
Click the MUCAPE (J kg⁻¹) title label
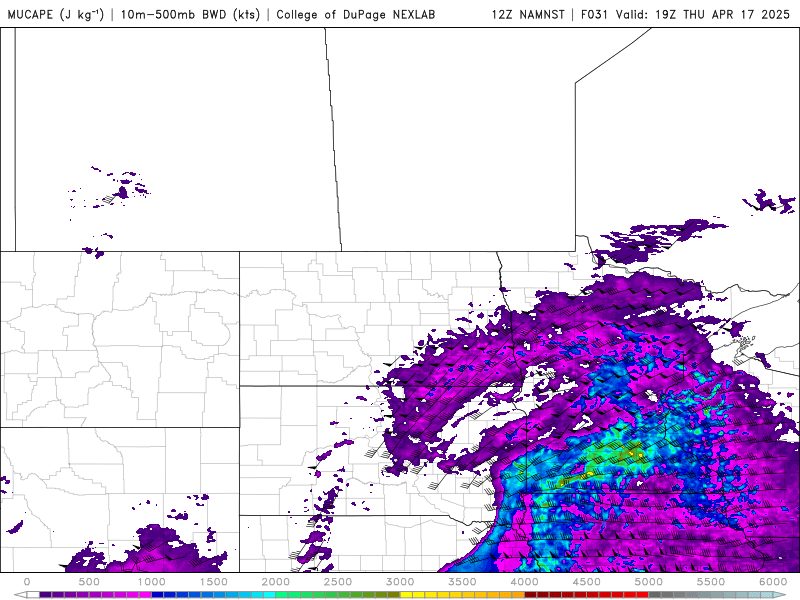click(x=56, y=14)
